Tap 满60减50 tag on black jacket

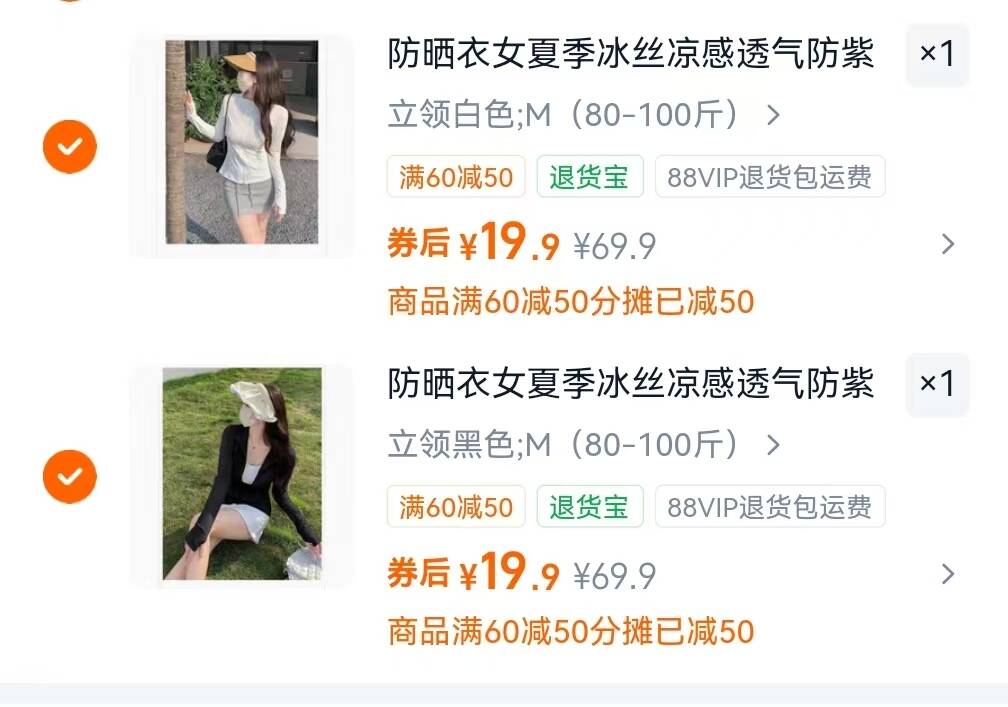click(x=456, y=507)
